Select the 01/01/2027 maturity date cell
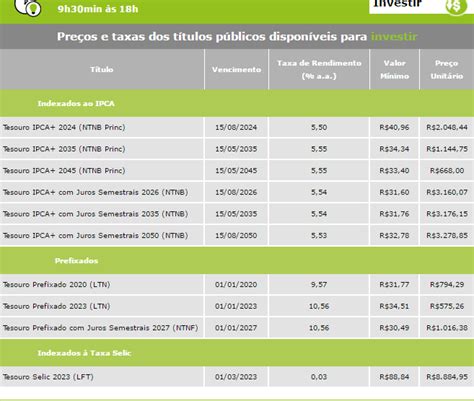This screenshot has width=474, height=401. (236, 328)
